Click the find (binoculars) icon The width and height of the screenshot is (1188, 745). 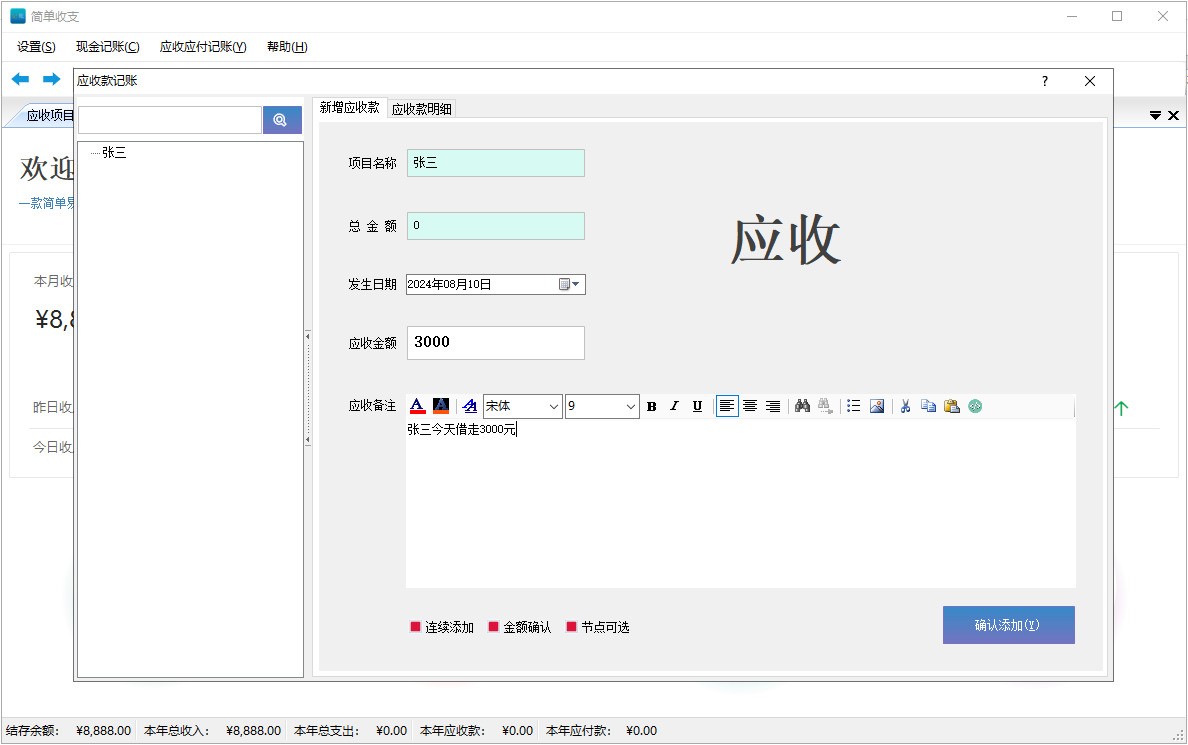tap(801, 405)
